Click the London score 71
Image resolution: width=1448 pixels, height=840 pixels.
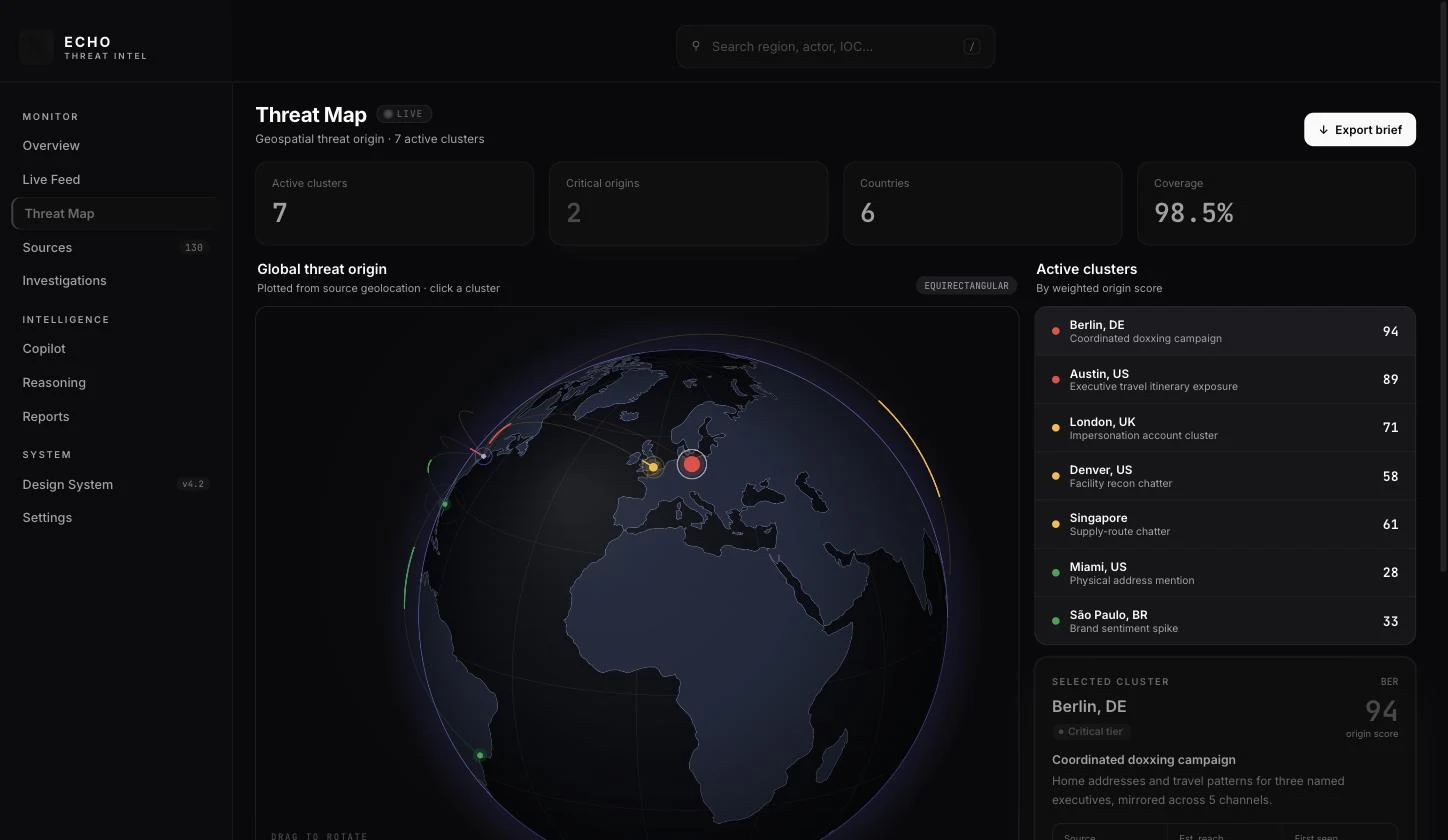tap(1390, 428)
